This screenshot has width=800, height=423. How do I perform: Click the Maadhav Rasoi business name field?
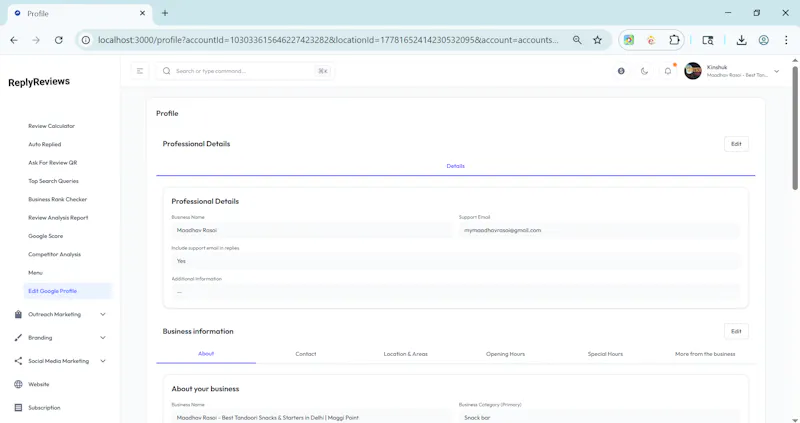pos(311,230)
